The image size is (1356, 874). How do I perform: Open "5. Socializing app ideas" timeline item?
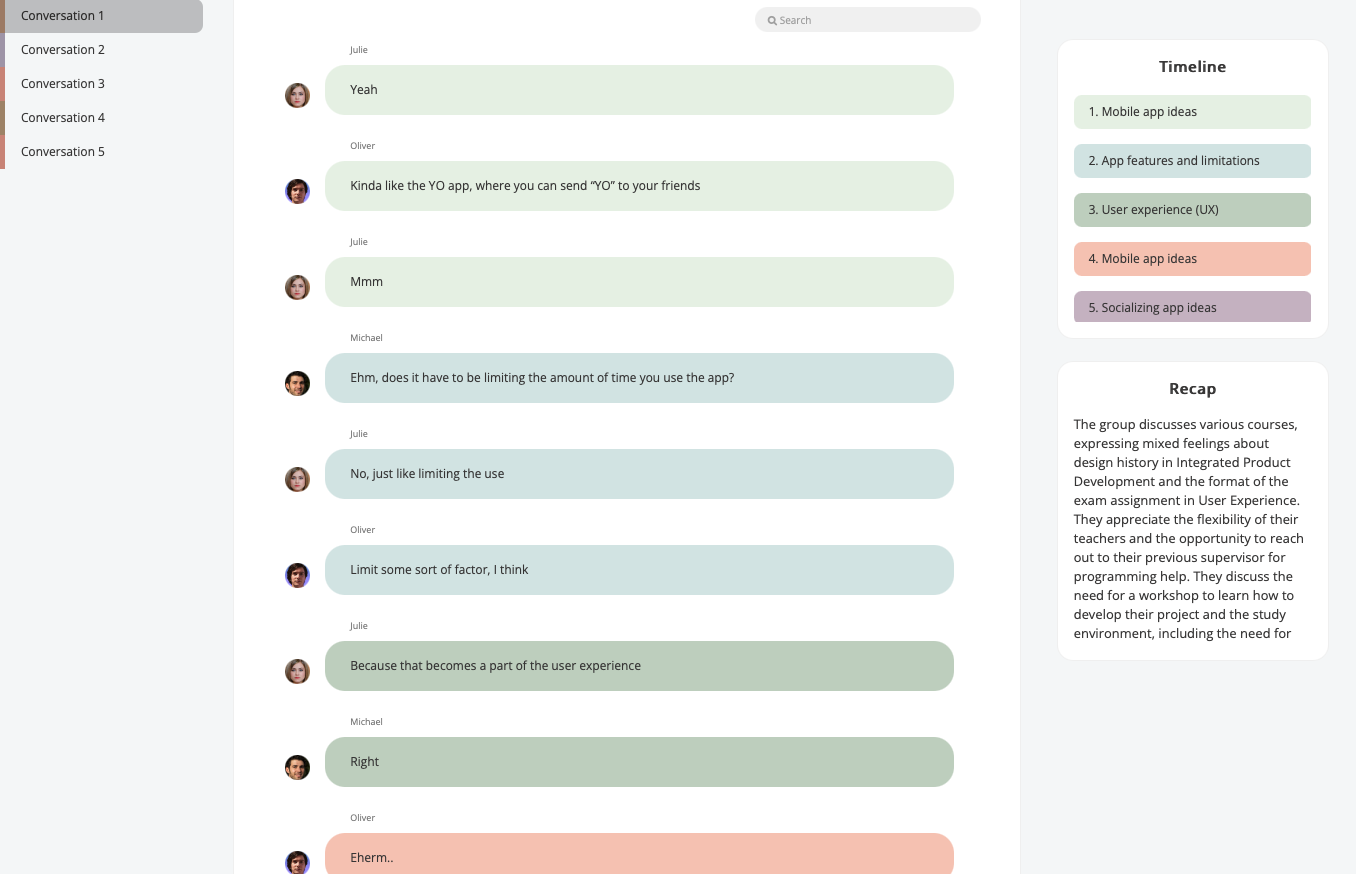pyautogui.click(x=1192, y=307)
